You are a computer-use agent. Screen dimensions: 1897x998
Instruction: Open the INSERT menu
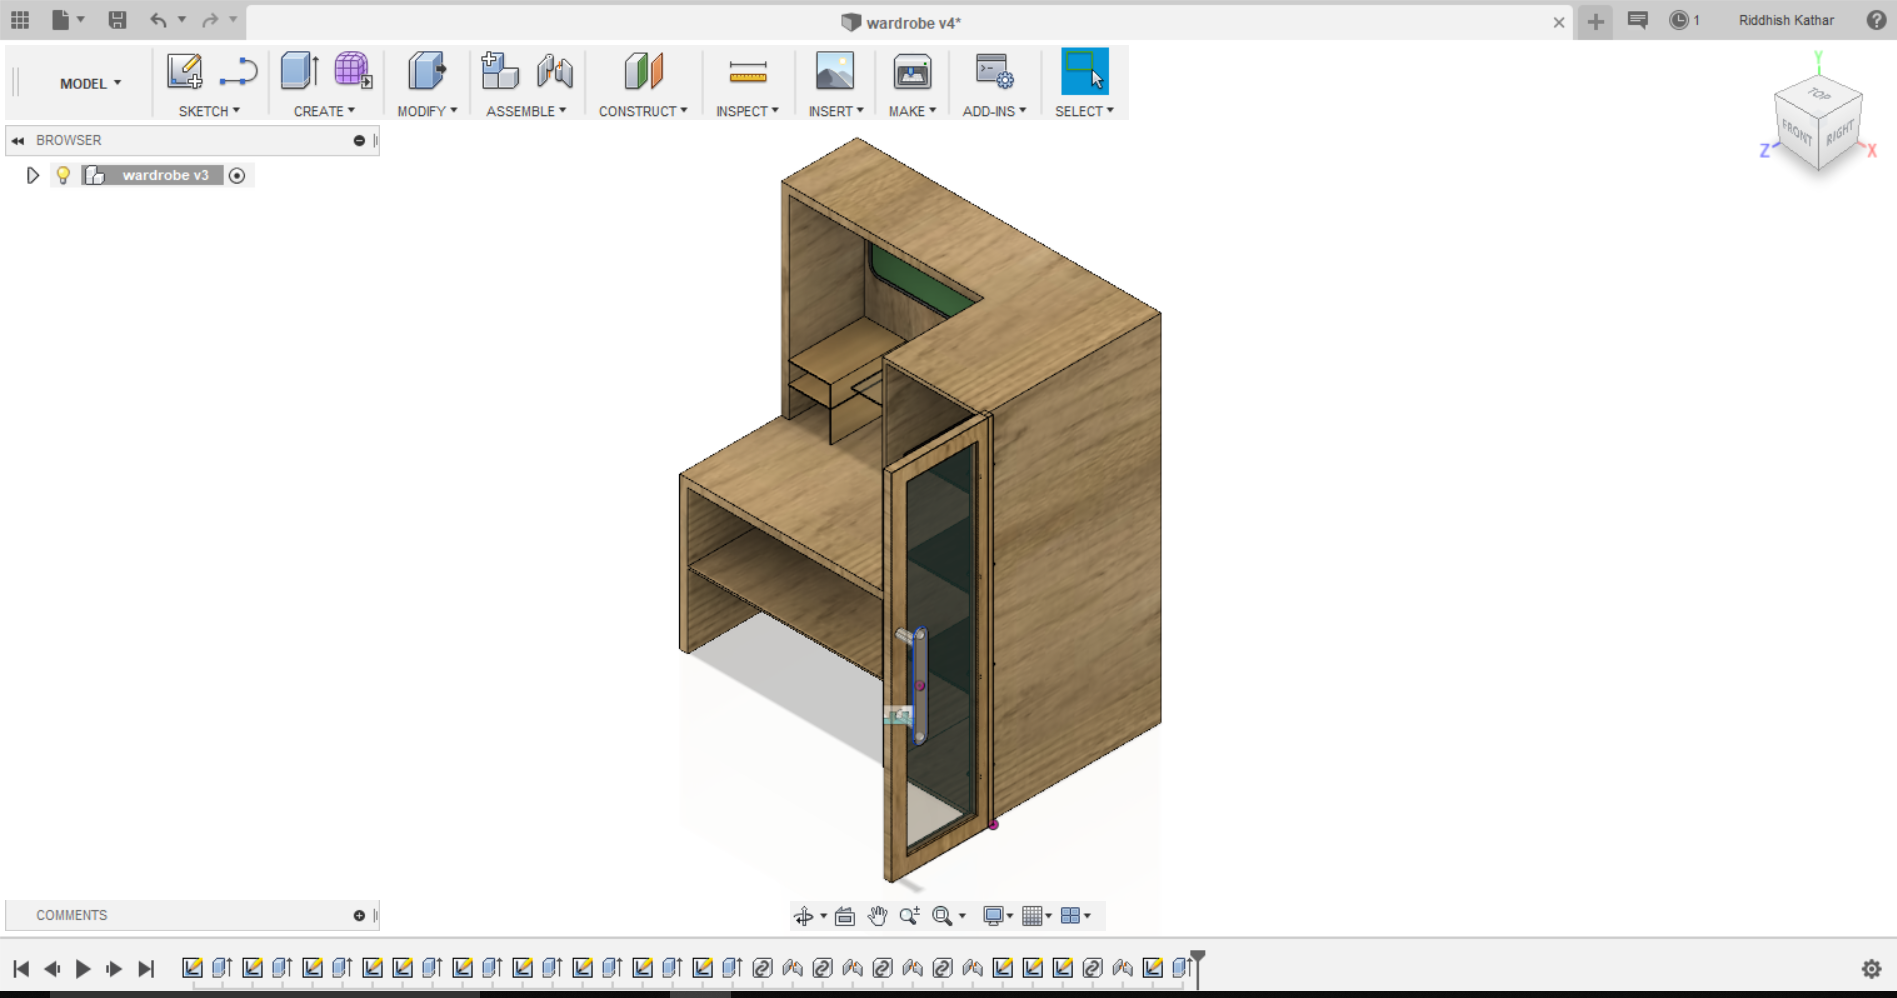pos(836,111)
